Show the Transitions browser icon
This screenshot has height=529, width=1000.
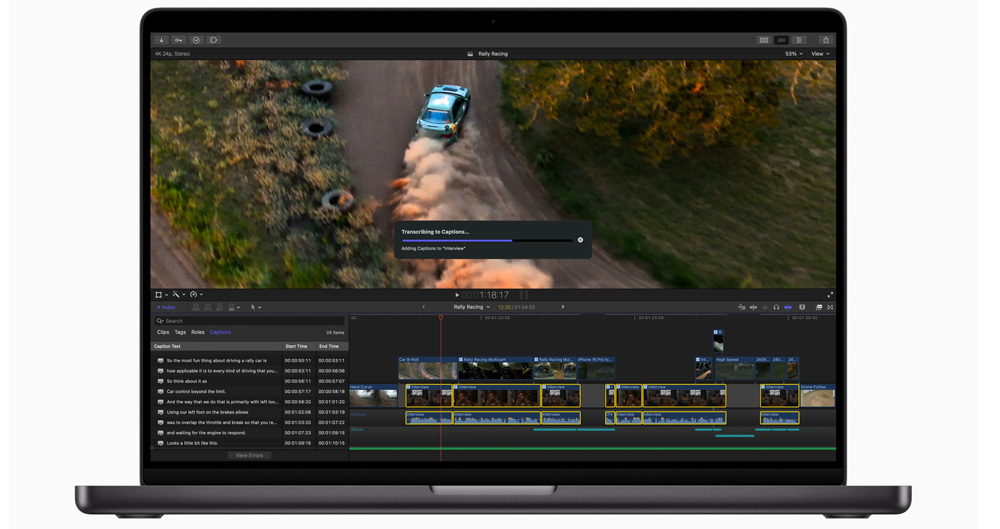(x=830, y=308)
